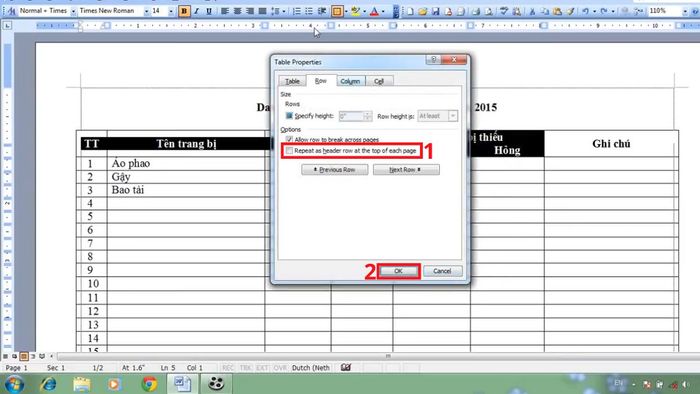Undo the last action
The height and width of the screenshot is (394, 700).
[x=585, y=11]
